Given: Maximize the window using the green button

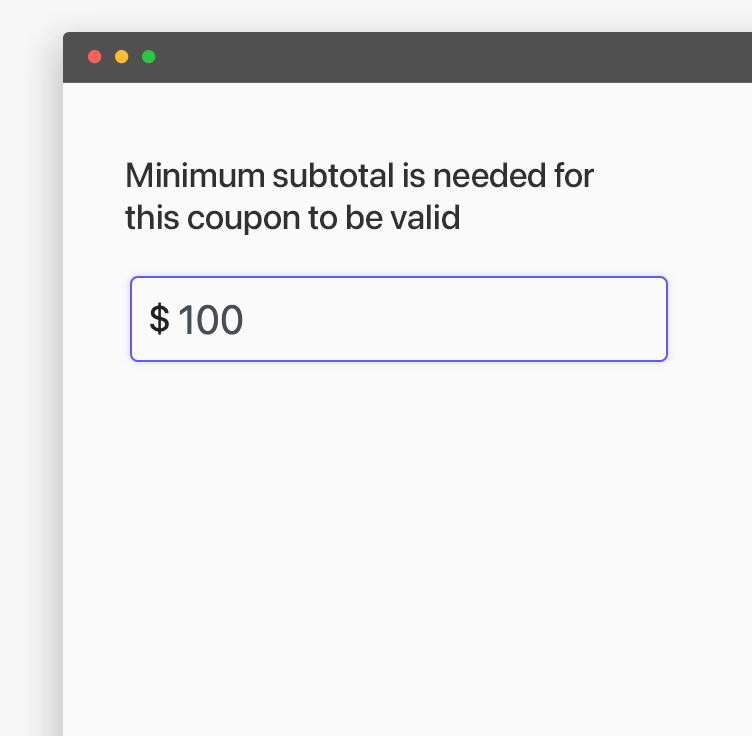Looking at the screenshot, I should (x=149, y=57).
